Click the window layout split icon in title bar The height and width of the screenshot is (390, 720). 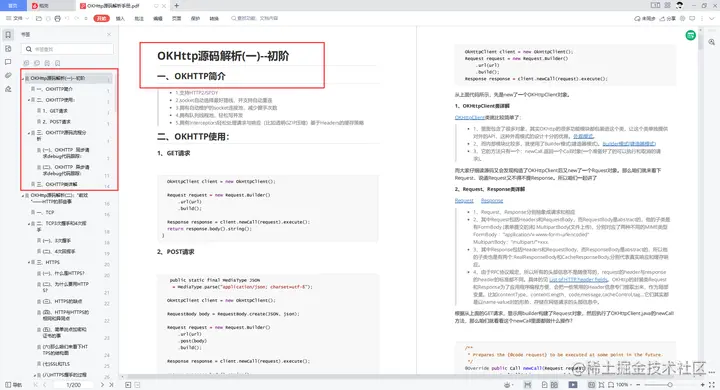655,6
